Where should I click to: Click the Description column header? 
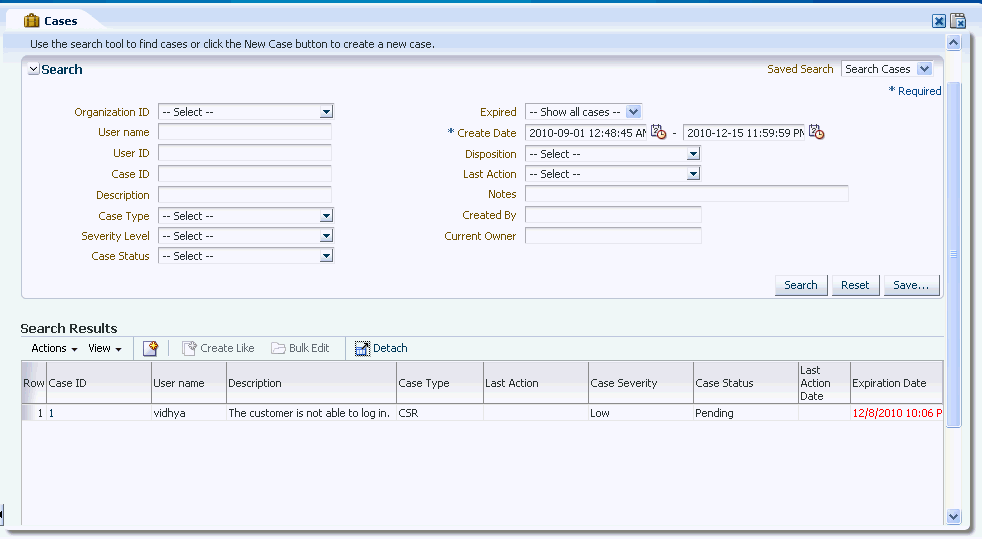311,383
